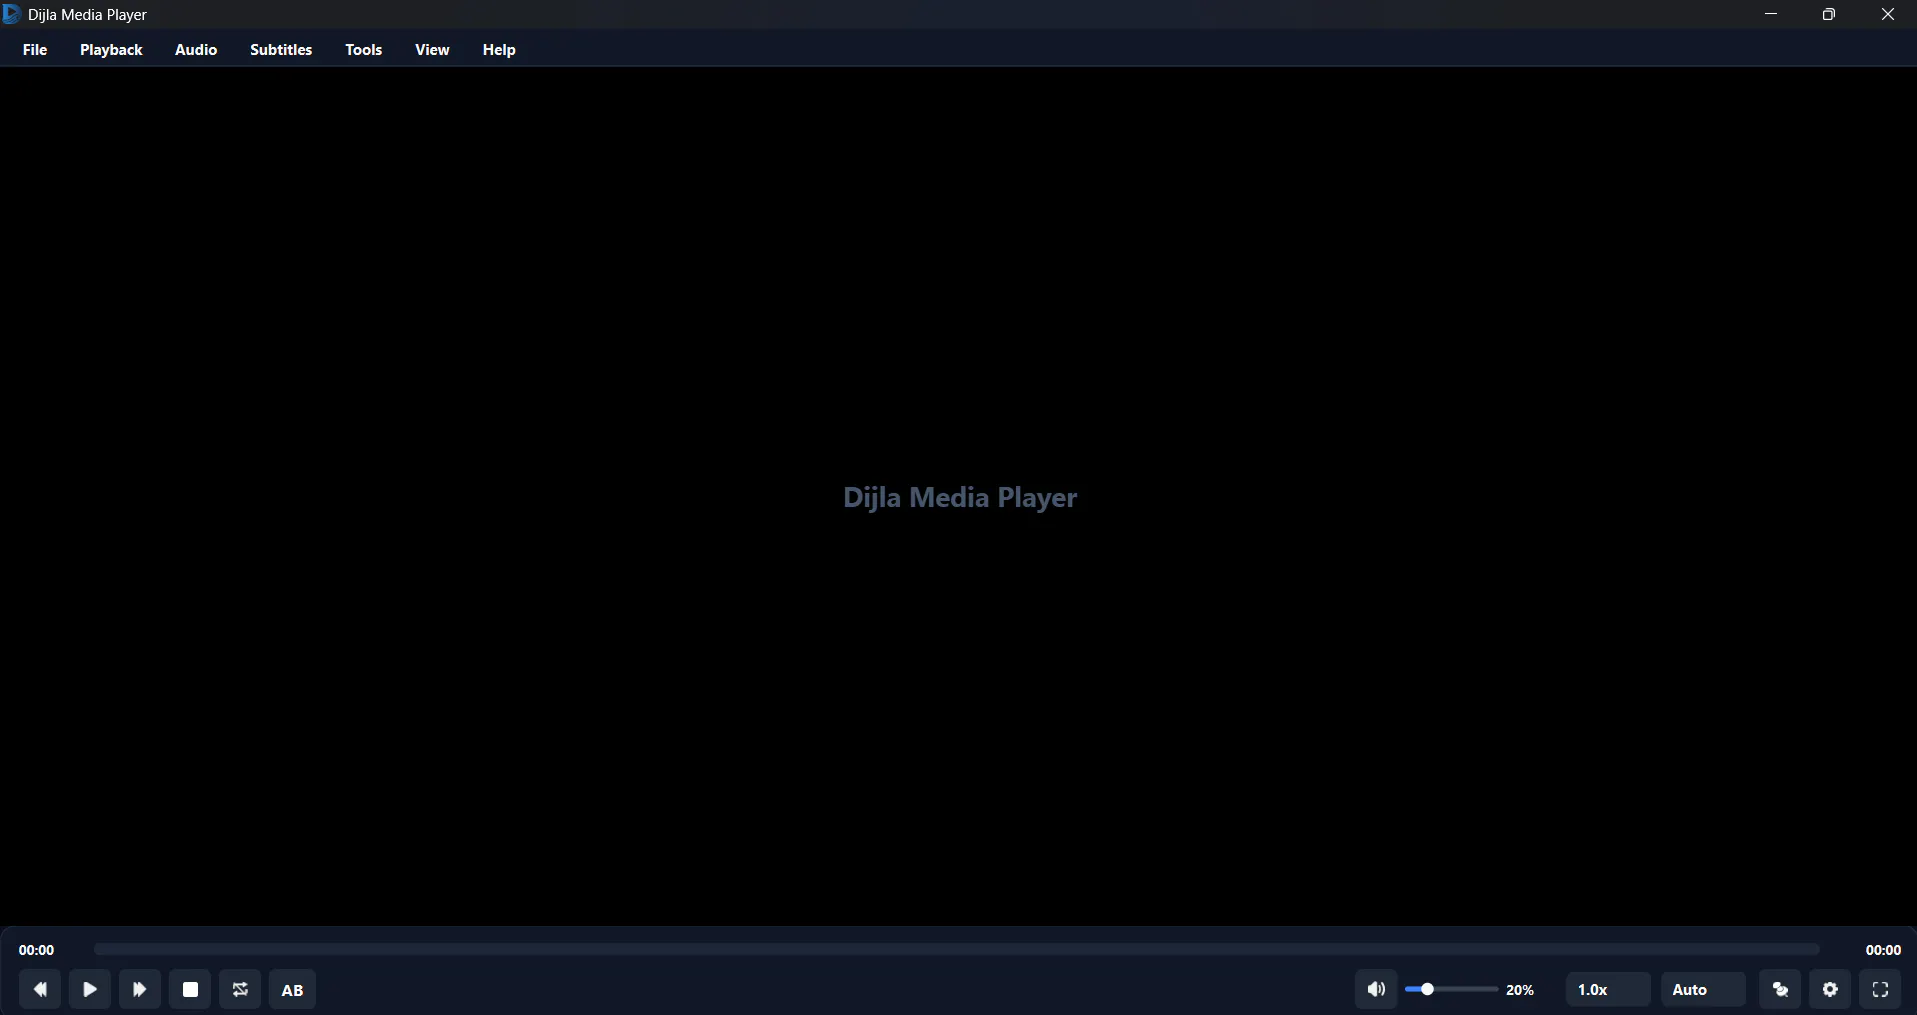The width and height of the screenshot is (1917, 1015).
Task: Open the Auto dropdown
Action: click(x=1703, y=990)
